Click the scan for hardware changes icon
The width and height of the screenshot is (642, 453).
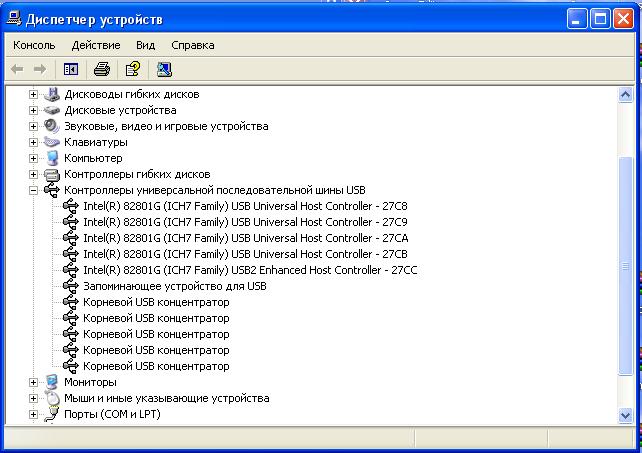click(164, 69)
